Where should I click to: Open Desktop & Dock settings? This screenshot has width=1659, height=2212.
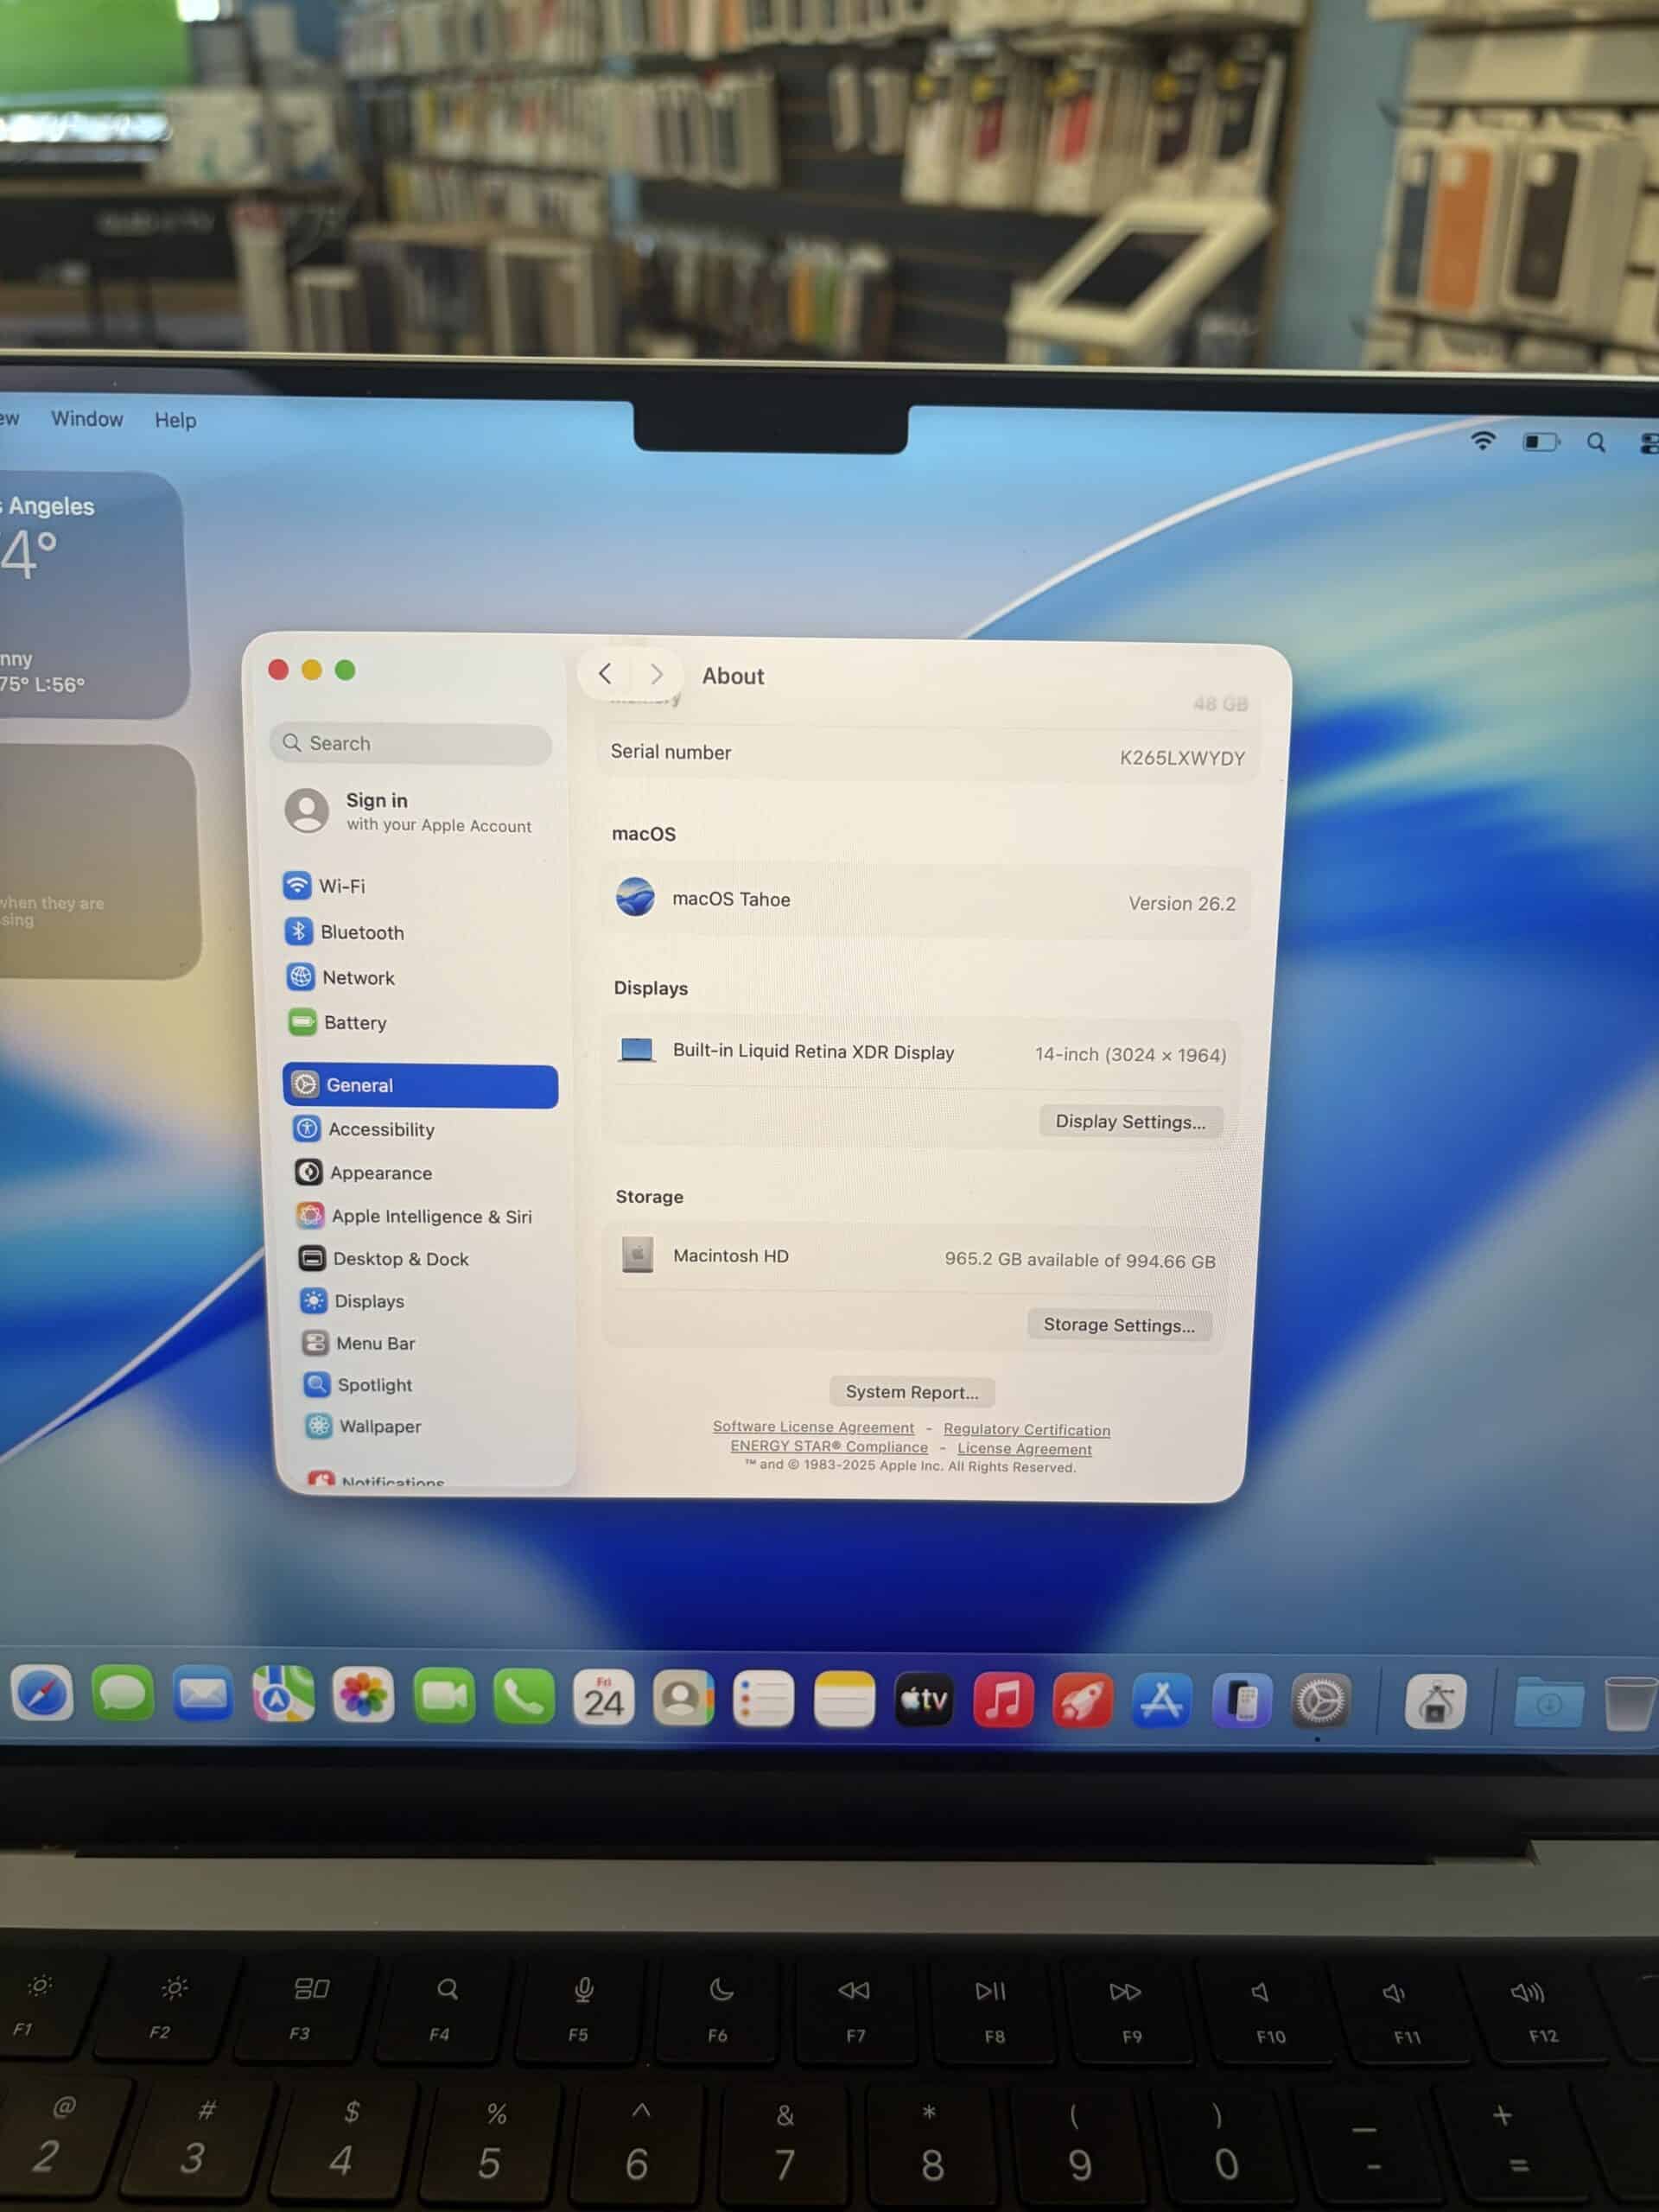399,1259
